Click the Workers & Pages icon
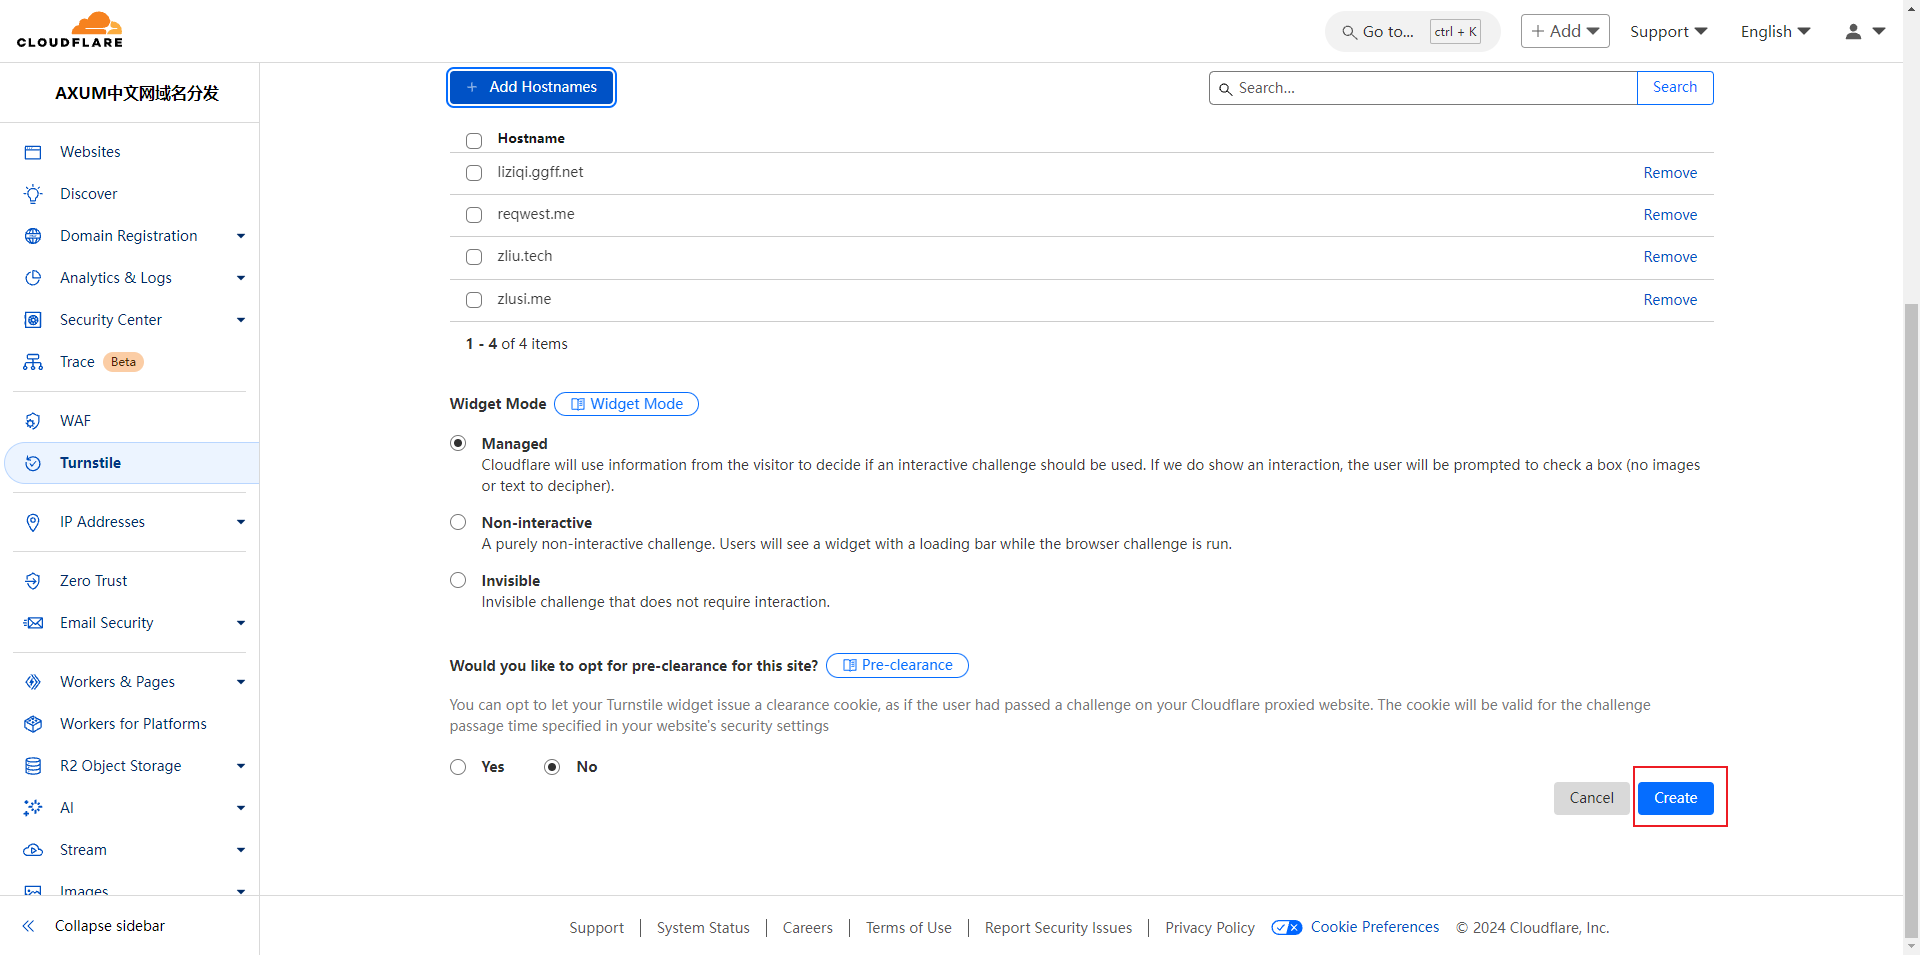The height and width of the screenshot is (955, 1920). 33,682
